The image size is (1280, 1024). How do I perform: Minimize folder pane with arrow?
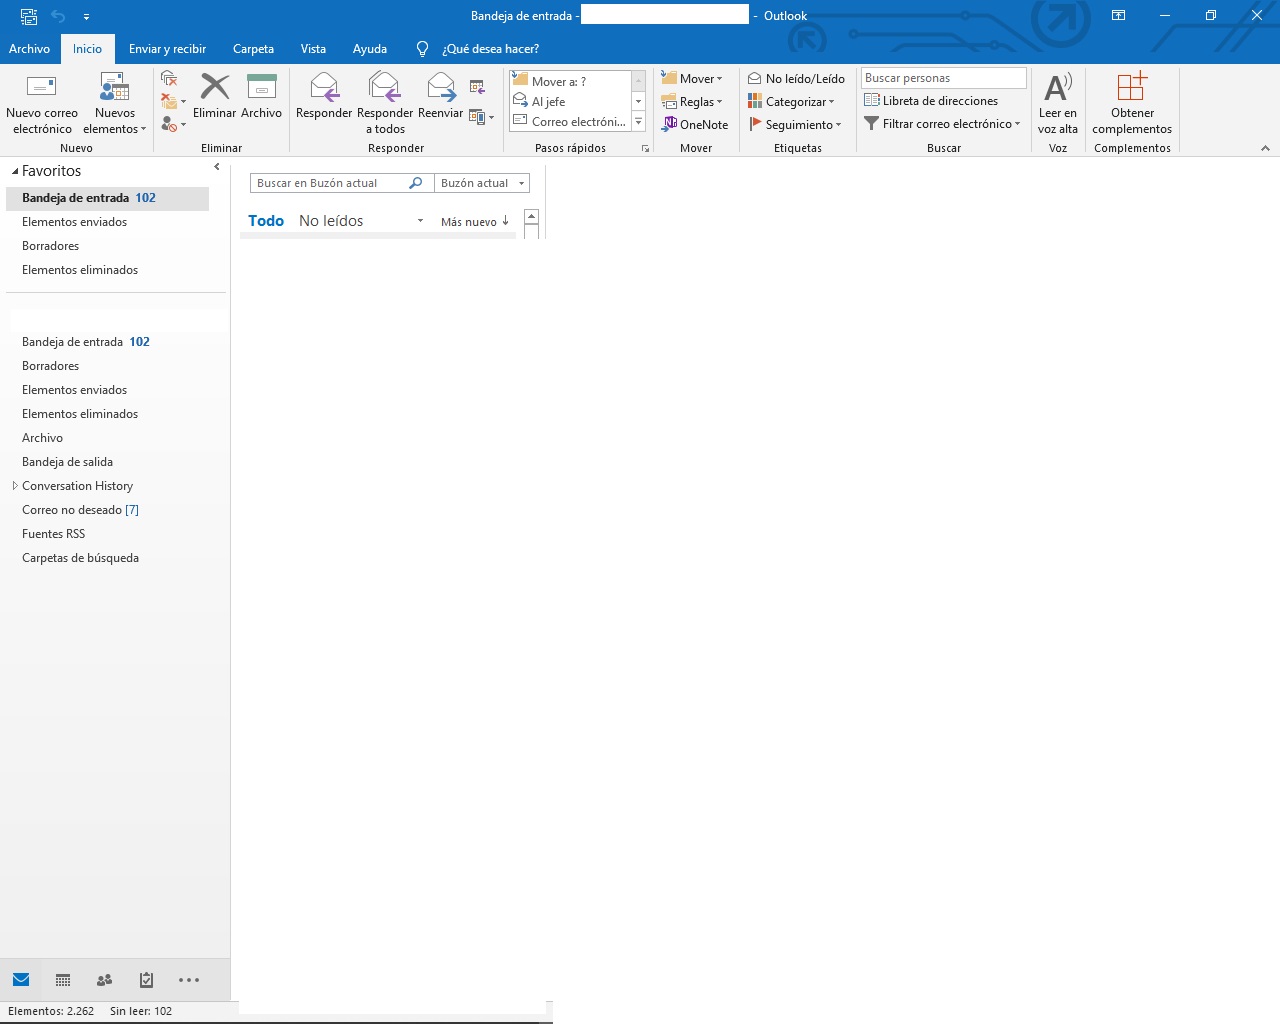[x=217, y=167]
